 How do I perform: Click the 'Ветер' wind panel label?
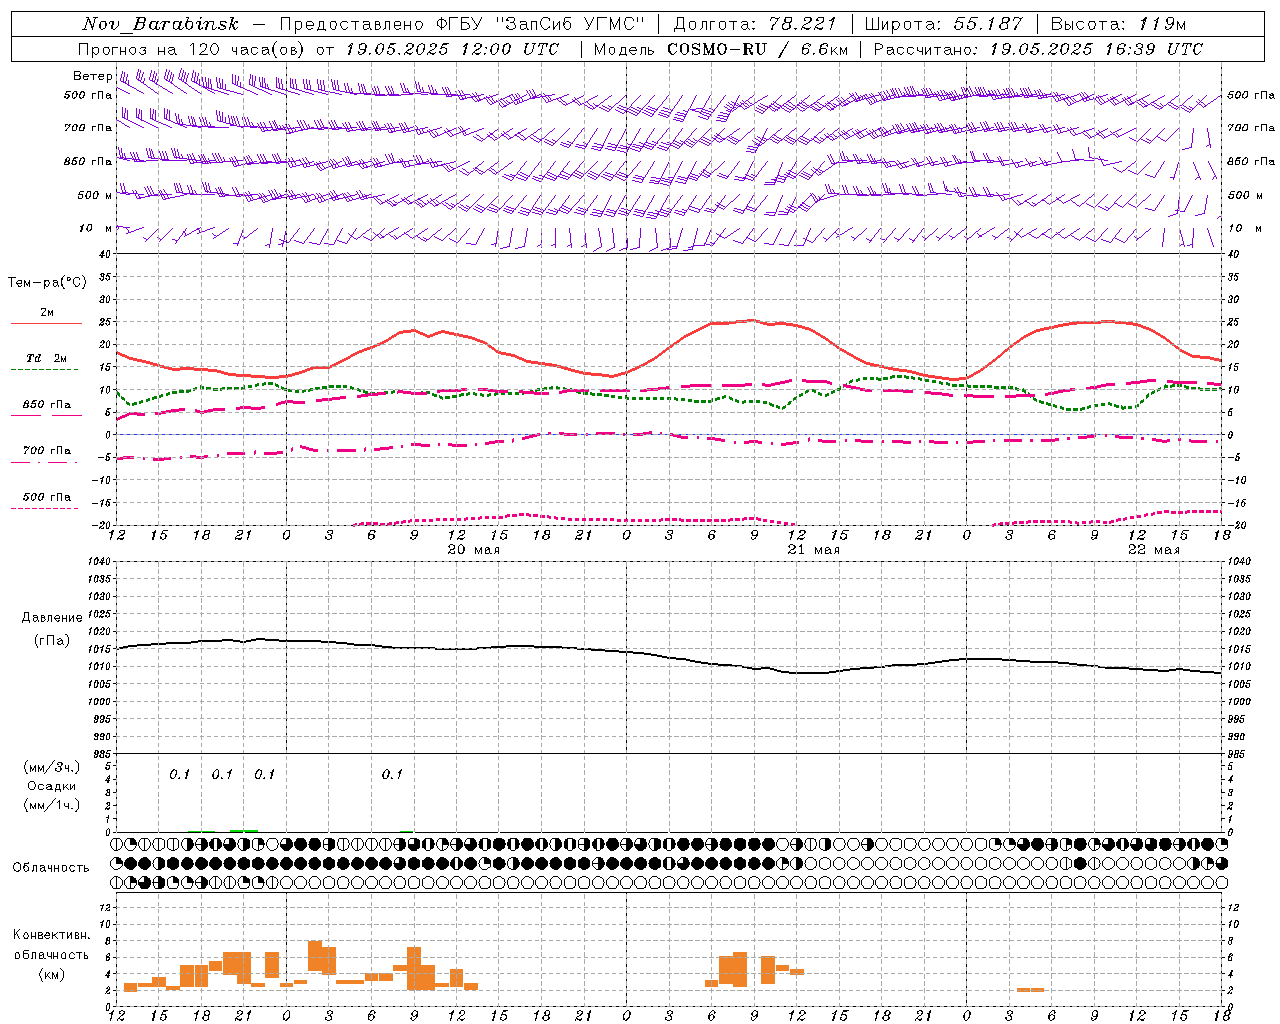(92, 76)
